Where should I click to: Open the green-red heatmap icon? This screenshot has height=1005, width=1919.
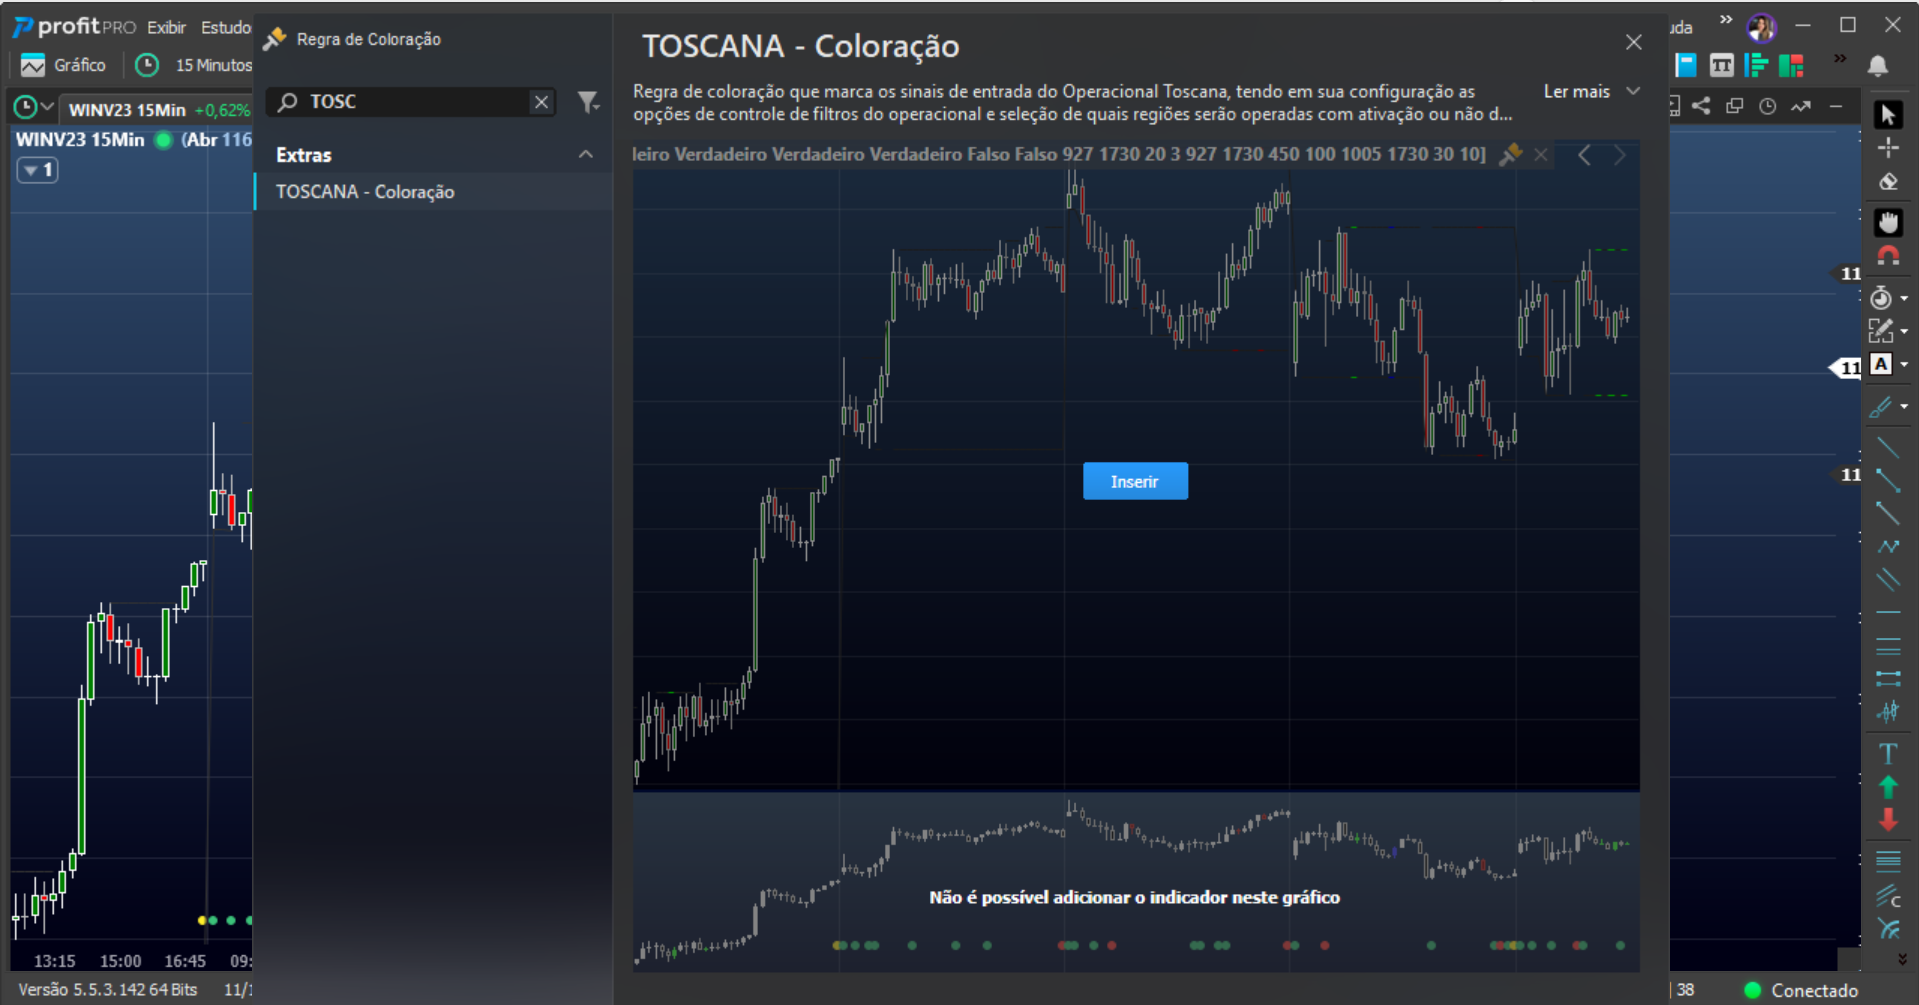(x=1790, y=66)
